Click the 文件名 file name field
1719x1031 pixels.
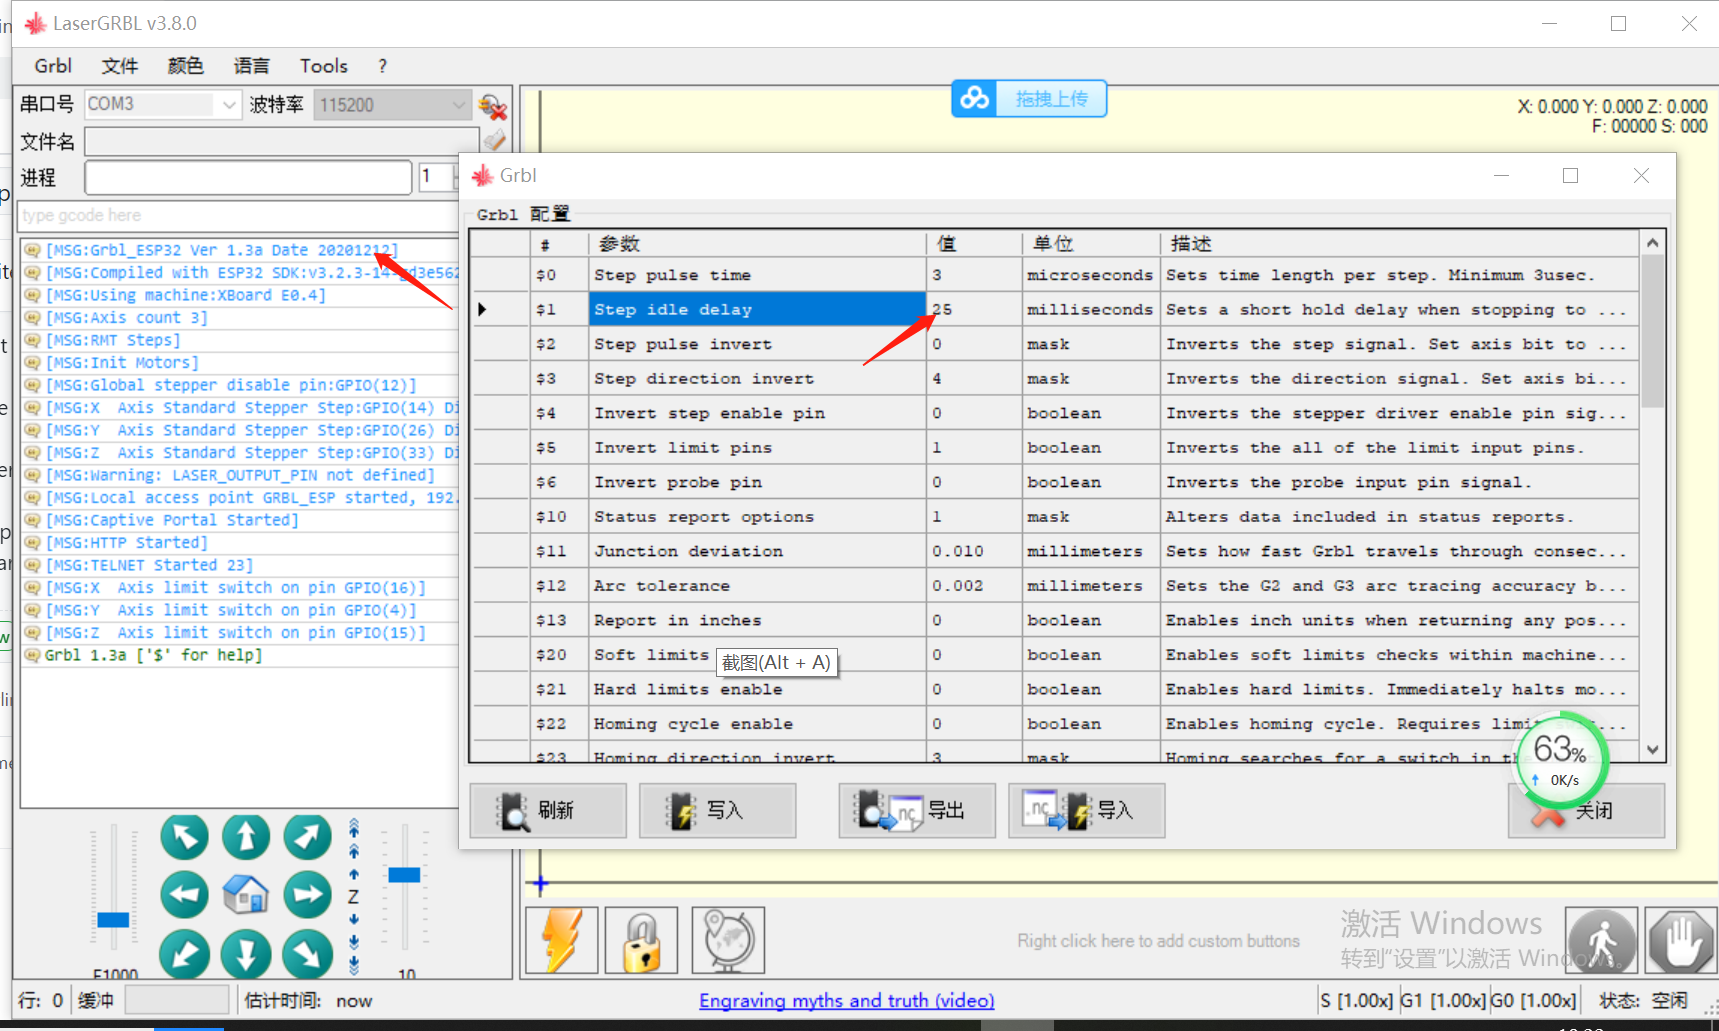(282, 141)
